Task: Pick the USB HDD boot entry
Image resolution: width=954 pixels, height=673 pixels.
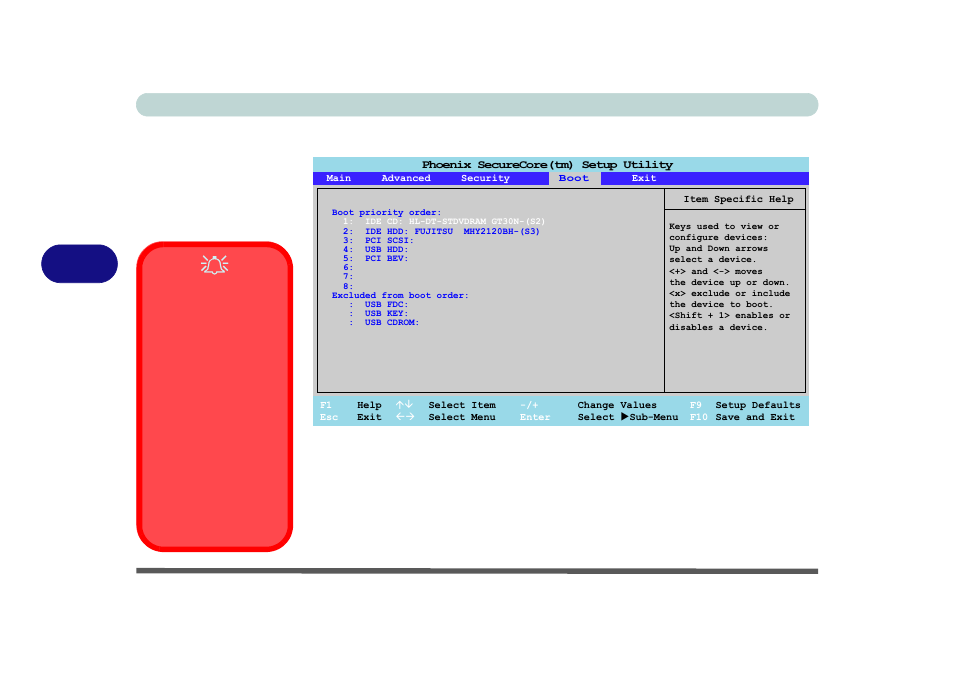Action: [x=375, y=249]
